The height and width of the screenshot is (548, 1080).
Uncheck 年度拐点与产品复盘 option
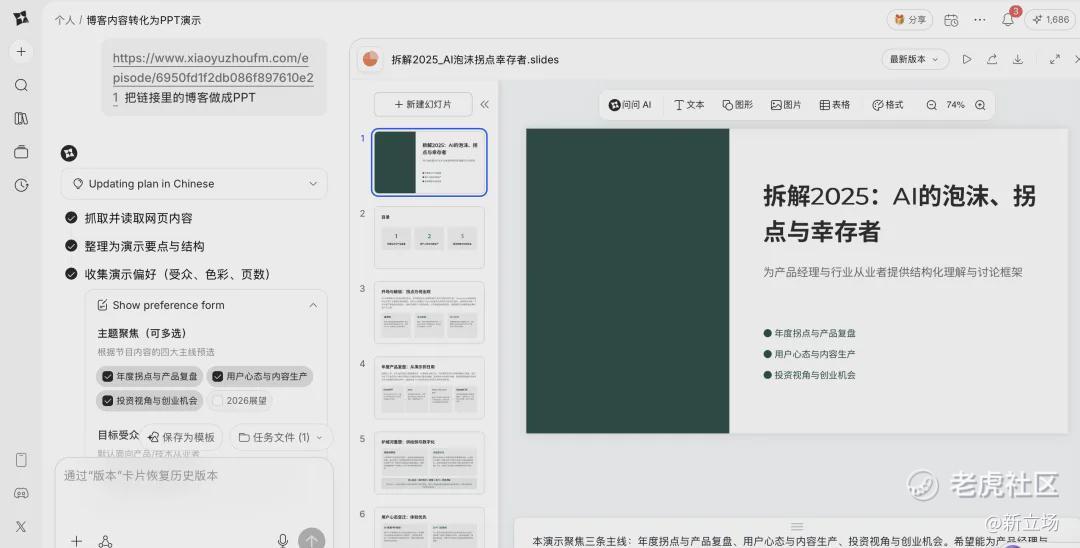click(107, 377)
